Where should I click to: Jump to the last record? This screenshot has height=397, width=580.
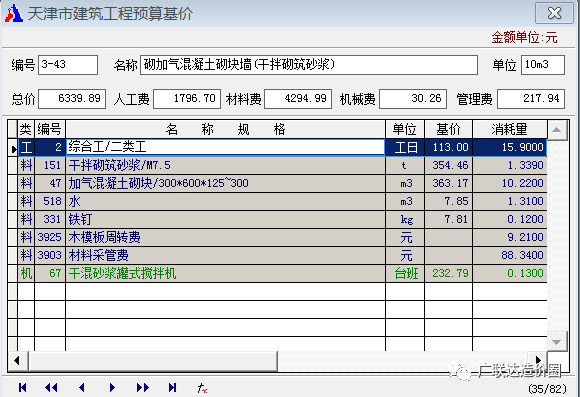(172, 387)
